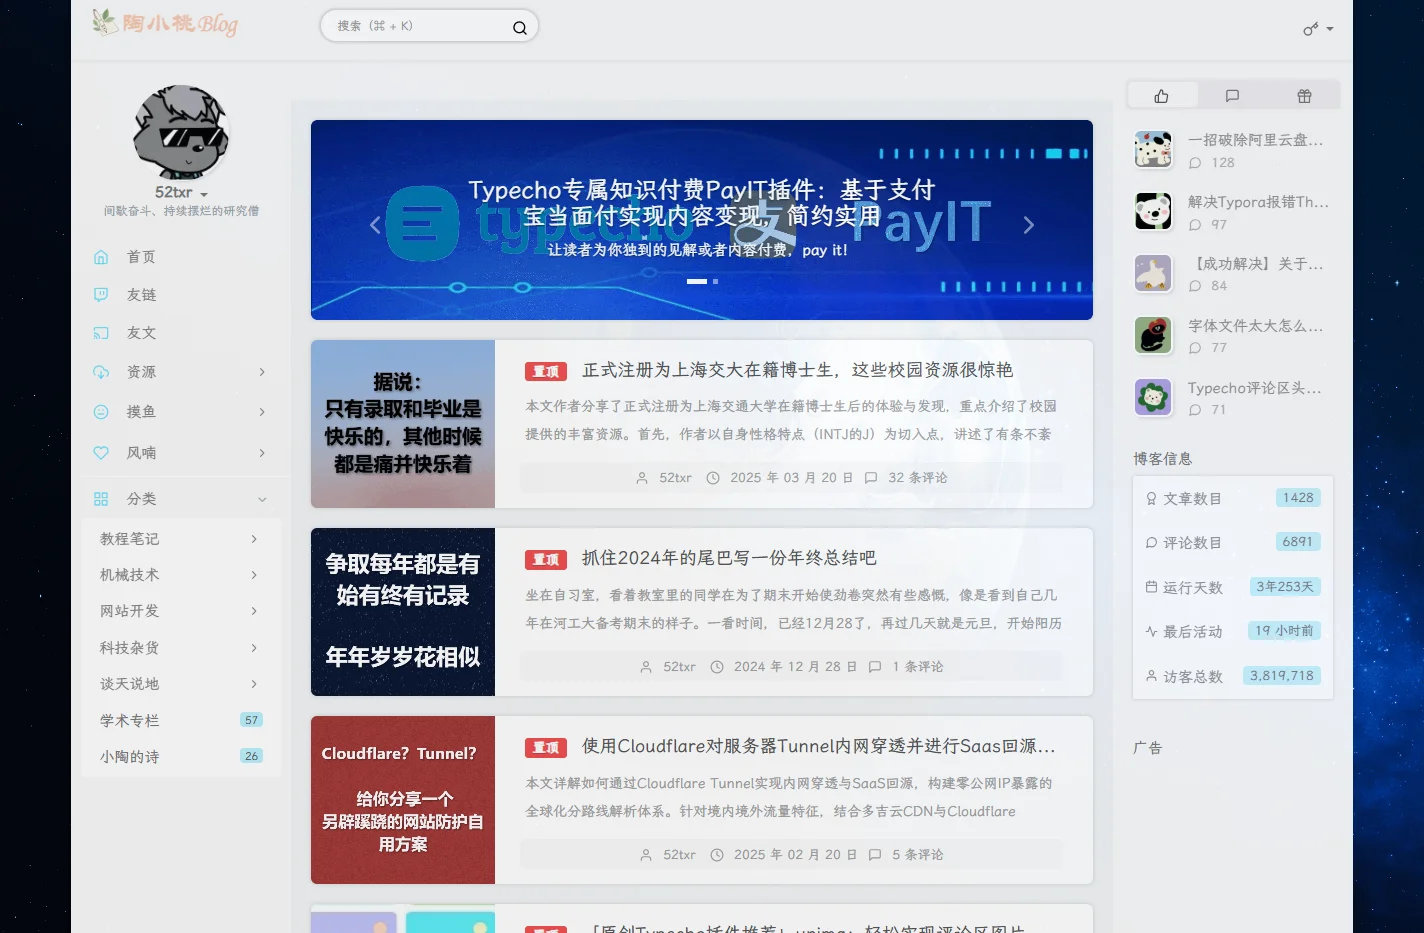Viewport: 1424px width, 933px height.
Task: Expand the 教程笔记 category arrow
Action: coord(254,539)
